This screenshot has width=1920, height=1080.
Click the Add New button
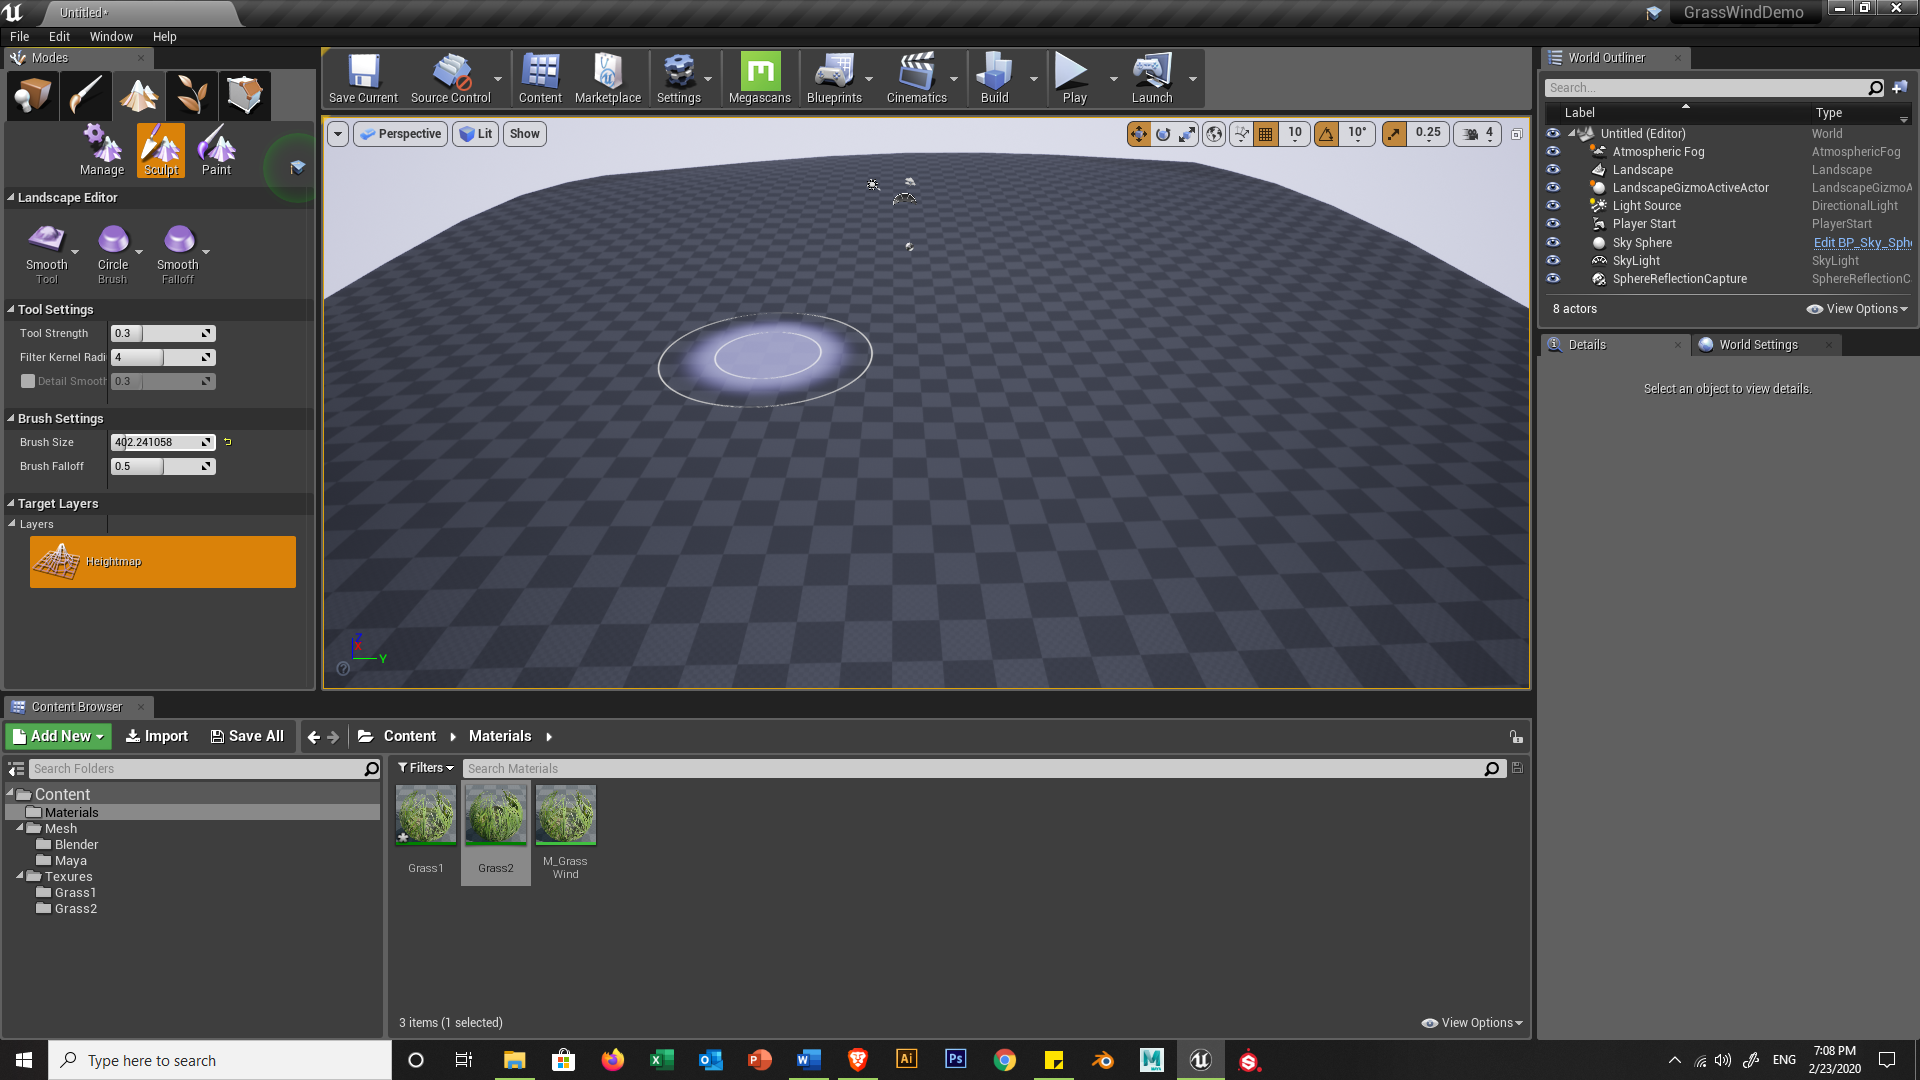coord(58,736)
